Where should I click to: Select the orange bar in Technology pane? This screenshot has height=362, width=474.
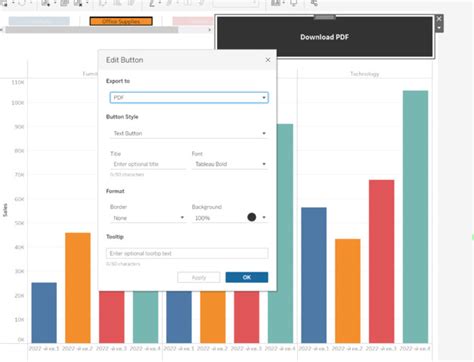tap(348, 291)
